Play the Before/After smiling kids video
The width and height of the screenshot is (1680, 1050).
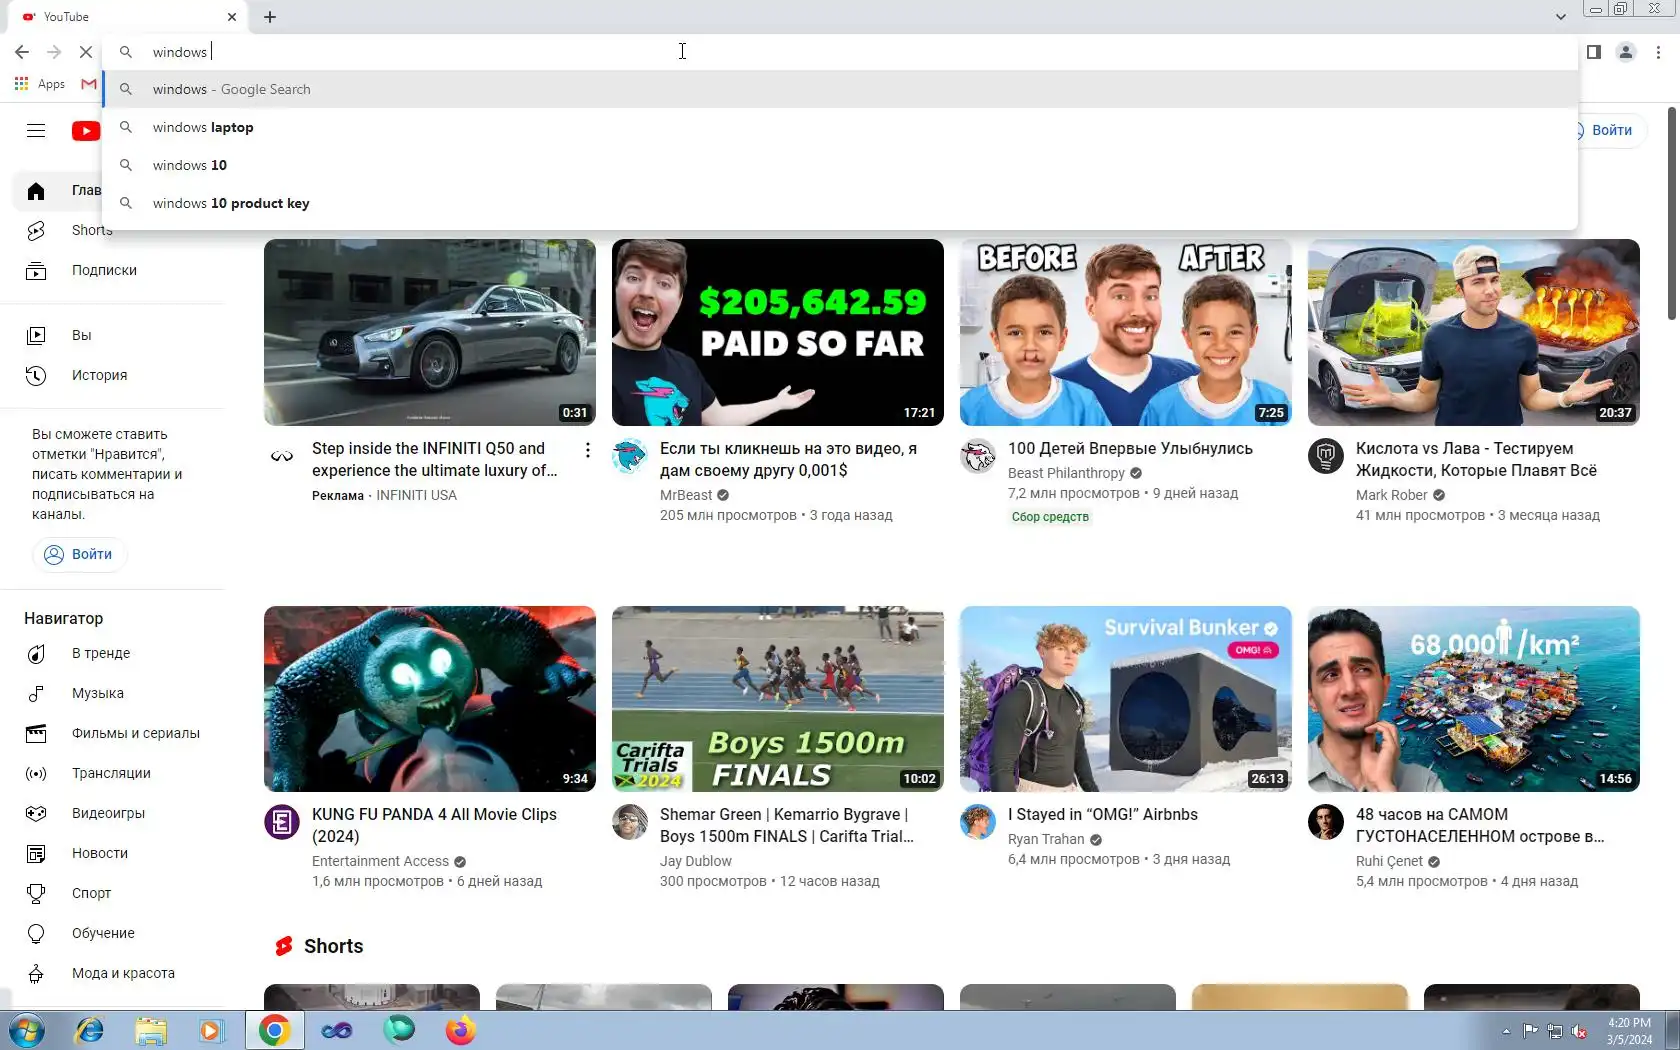[x=1126, y=332]
